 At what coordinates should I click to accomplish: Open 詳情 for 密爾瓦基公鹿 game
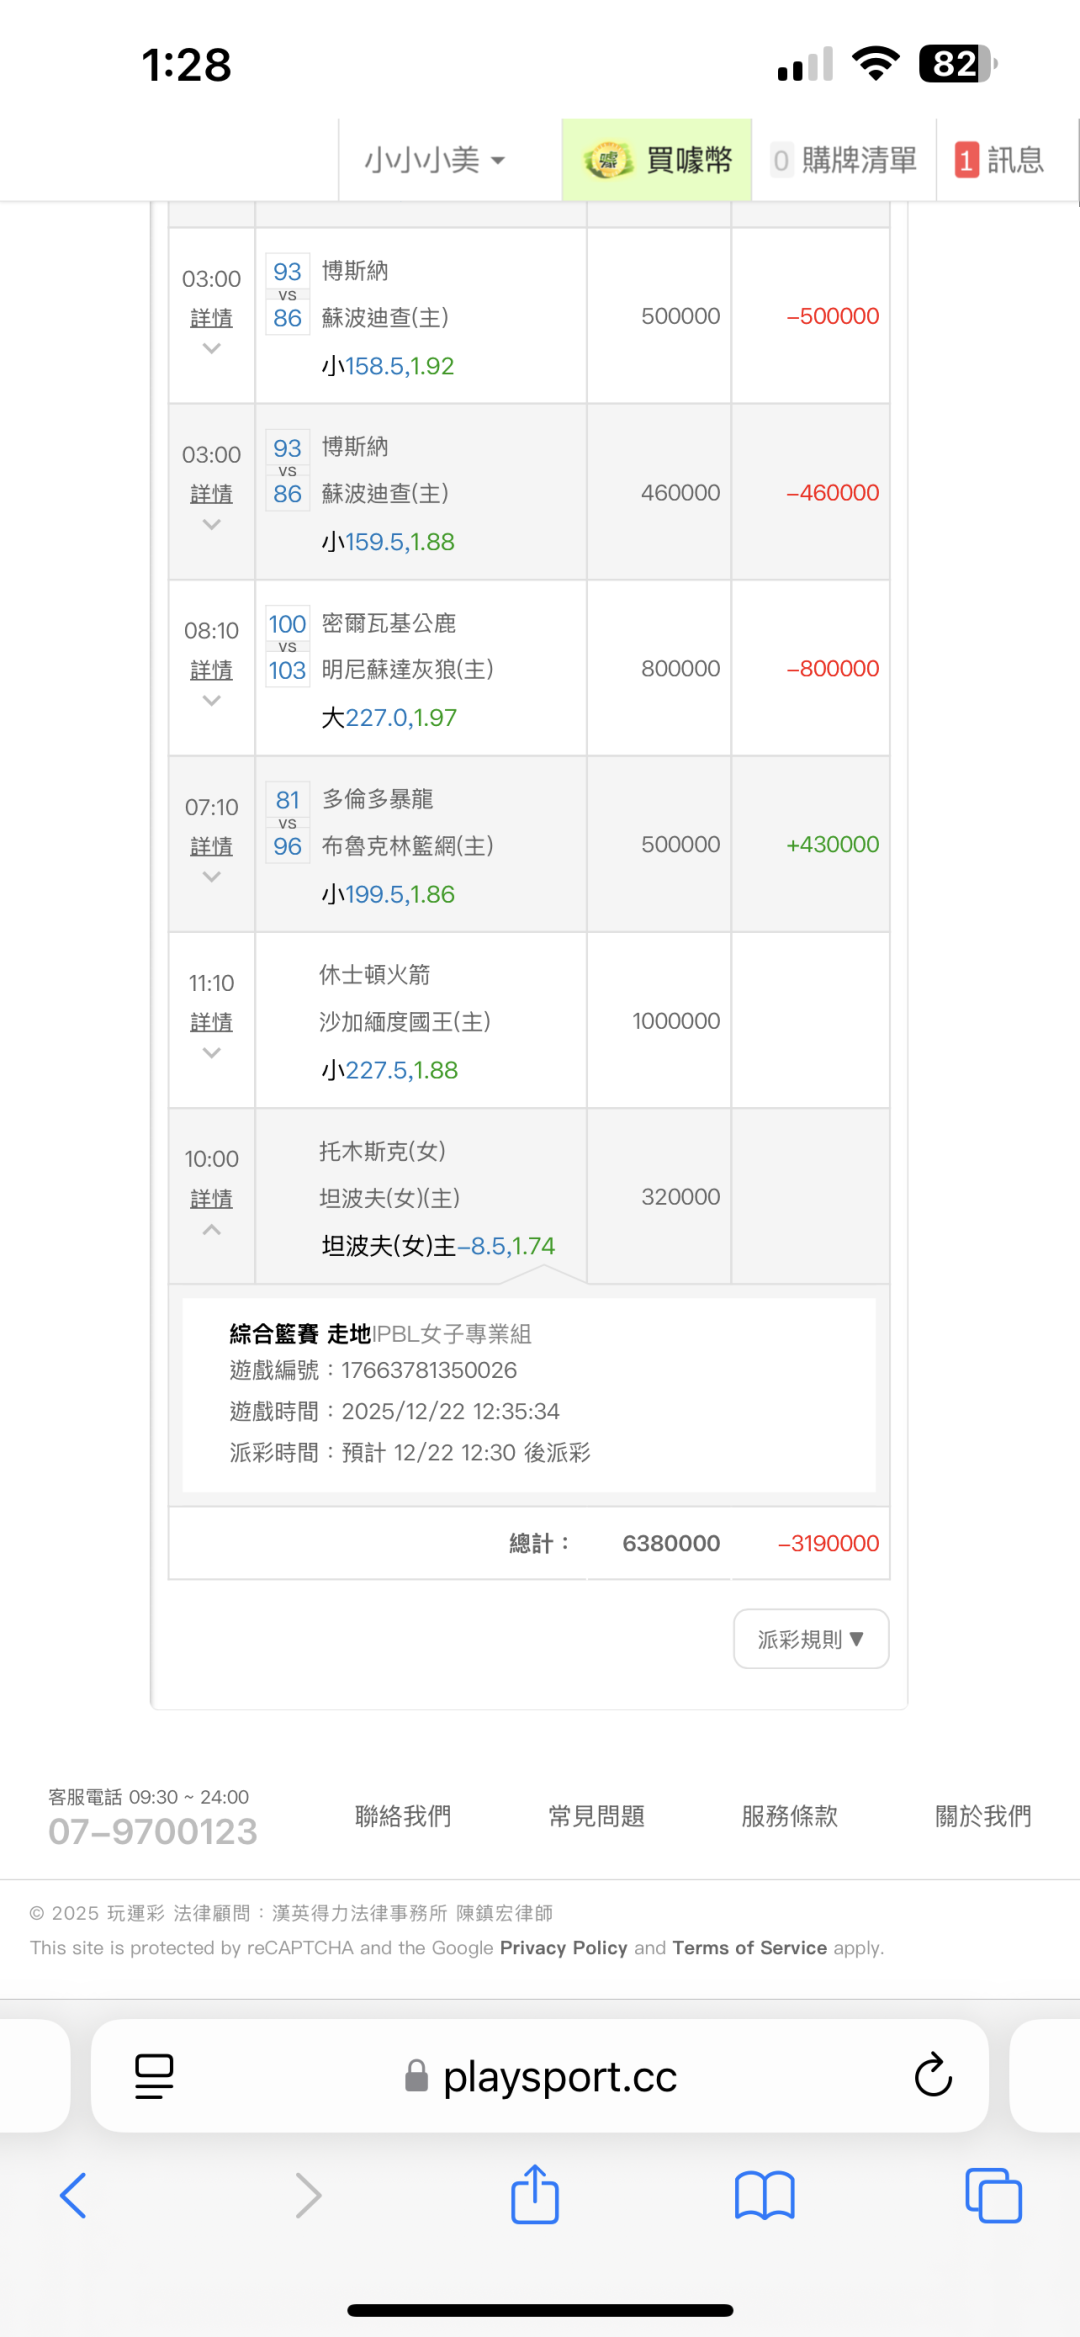(211, 670)
